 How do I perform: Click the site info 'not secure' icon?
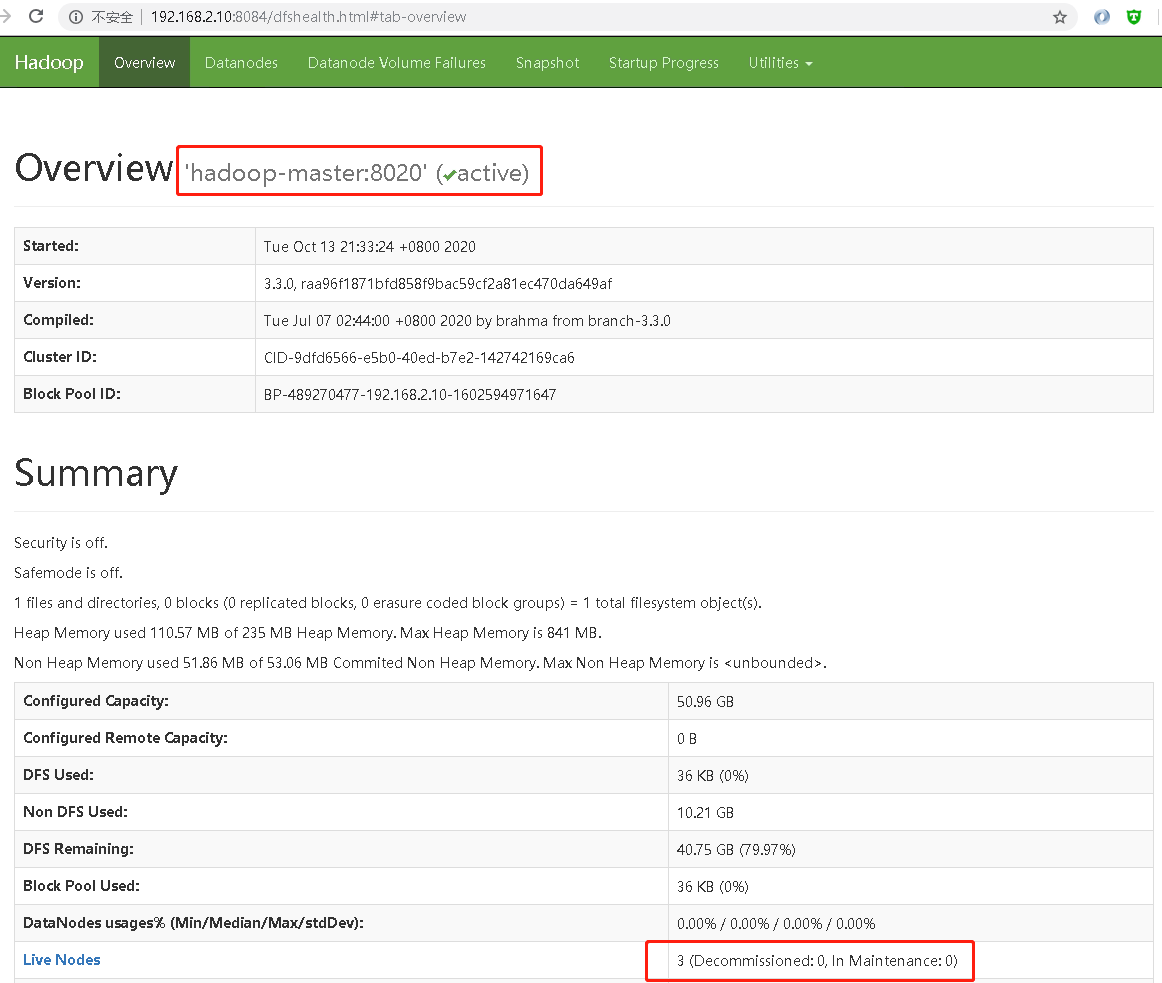pos(76,16)
